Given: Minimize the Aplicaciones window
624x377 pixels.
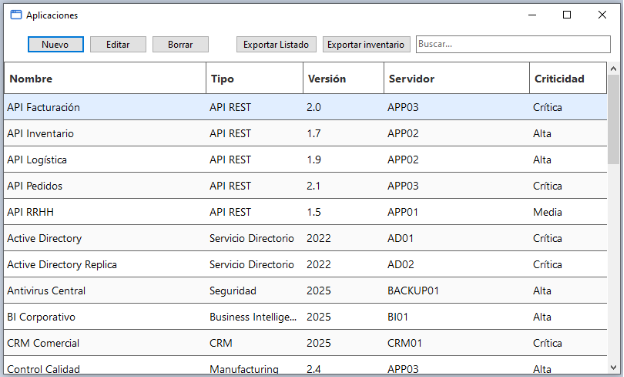Looking at the screenshot, I should coord(532,15).
